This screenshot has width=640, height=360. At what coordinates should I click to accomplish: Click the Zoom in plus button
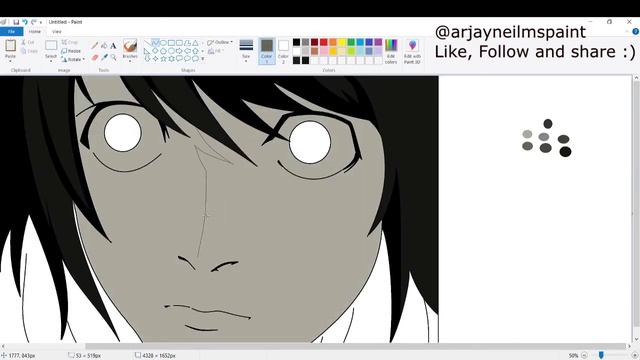[635, 356]
